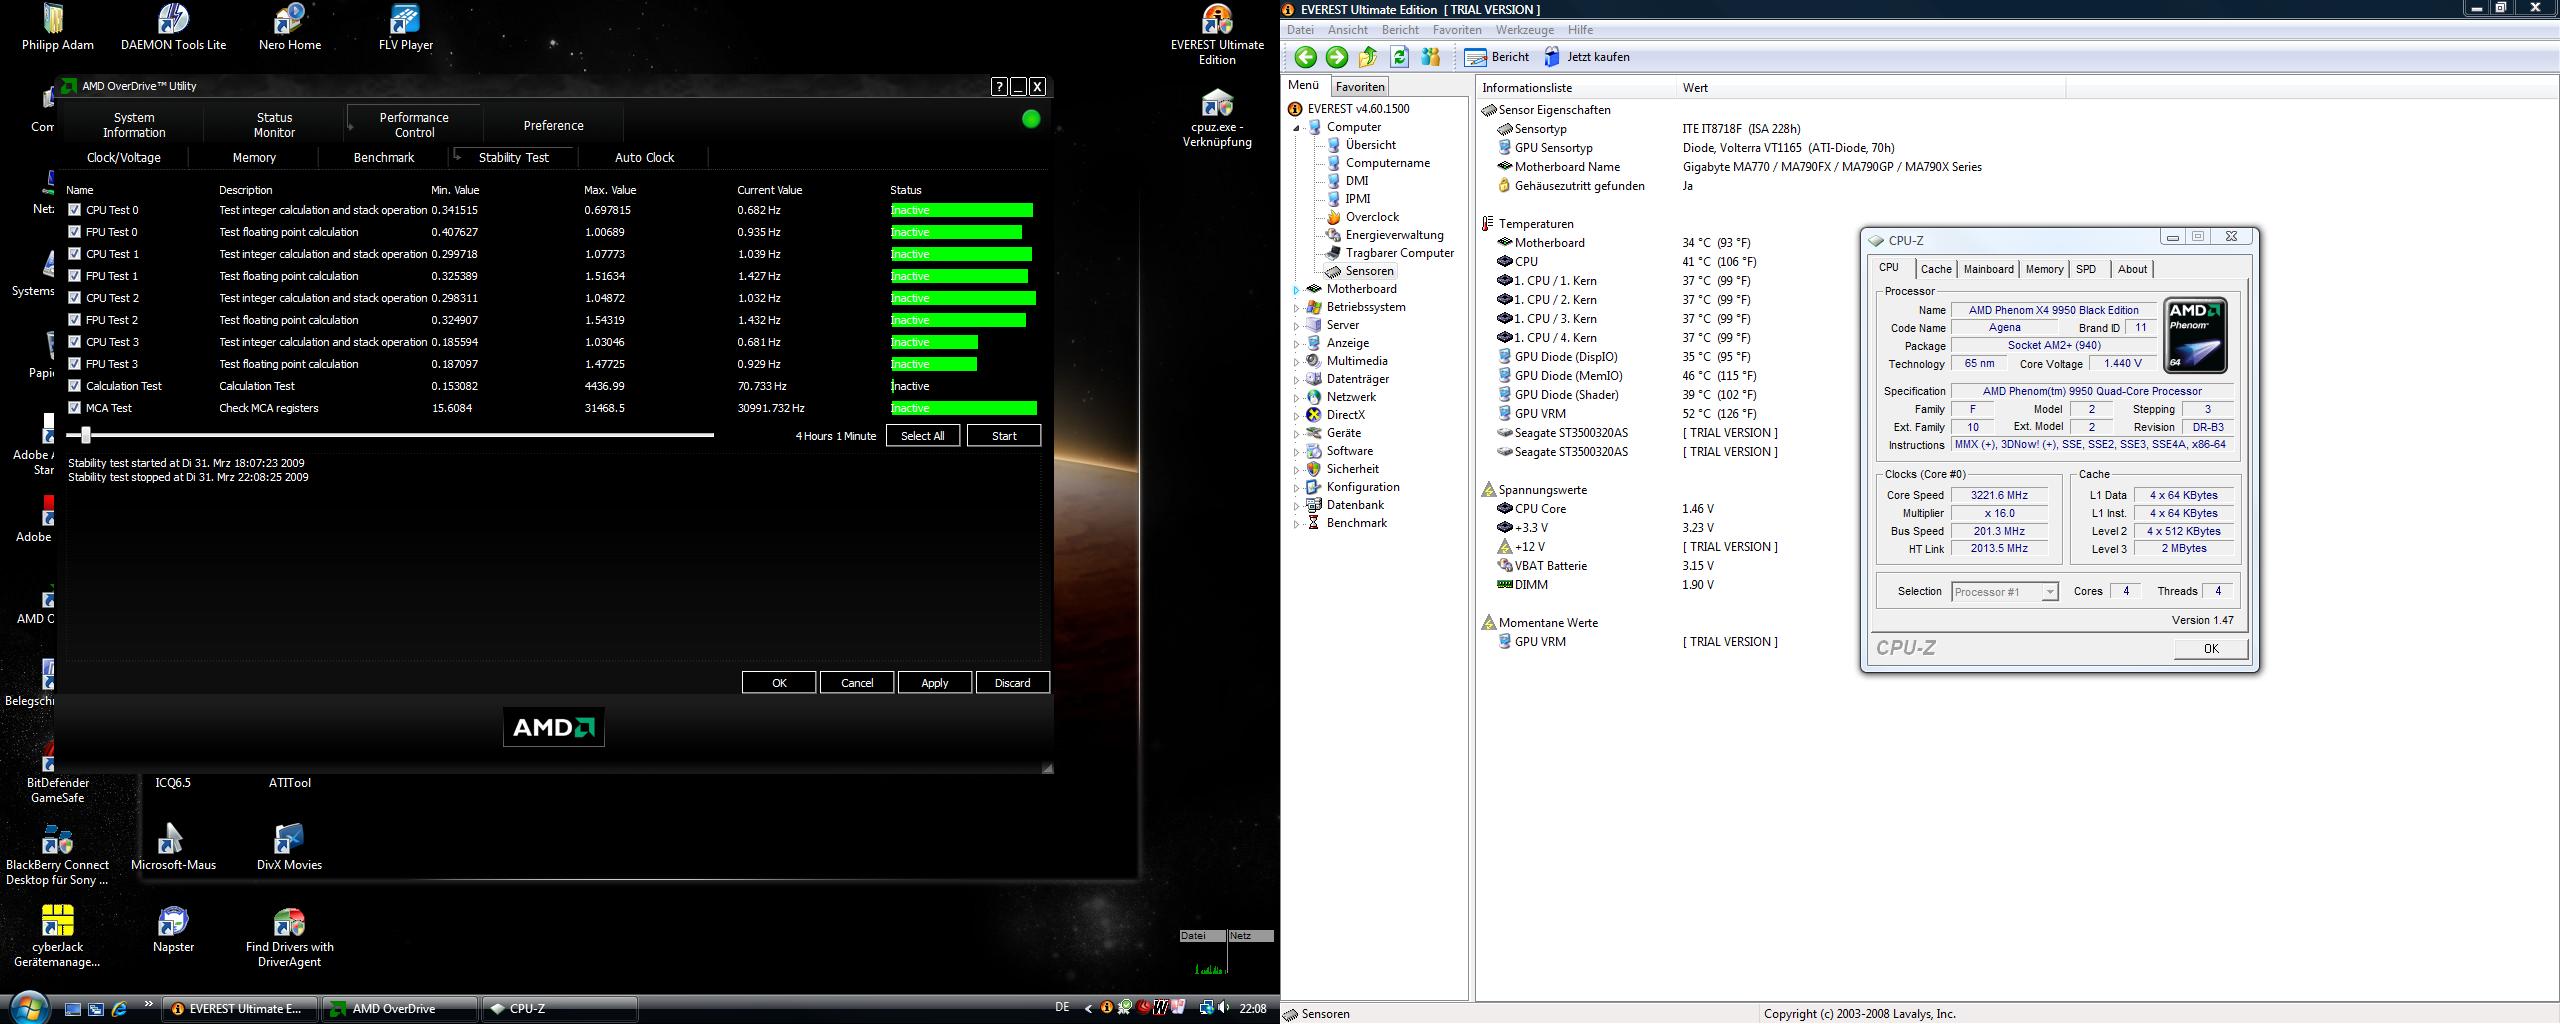Collapse the Computer node in EVEREST tree
The width and height of the screenshot is (2560, 1024).
[1297, 128]
